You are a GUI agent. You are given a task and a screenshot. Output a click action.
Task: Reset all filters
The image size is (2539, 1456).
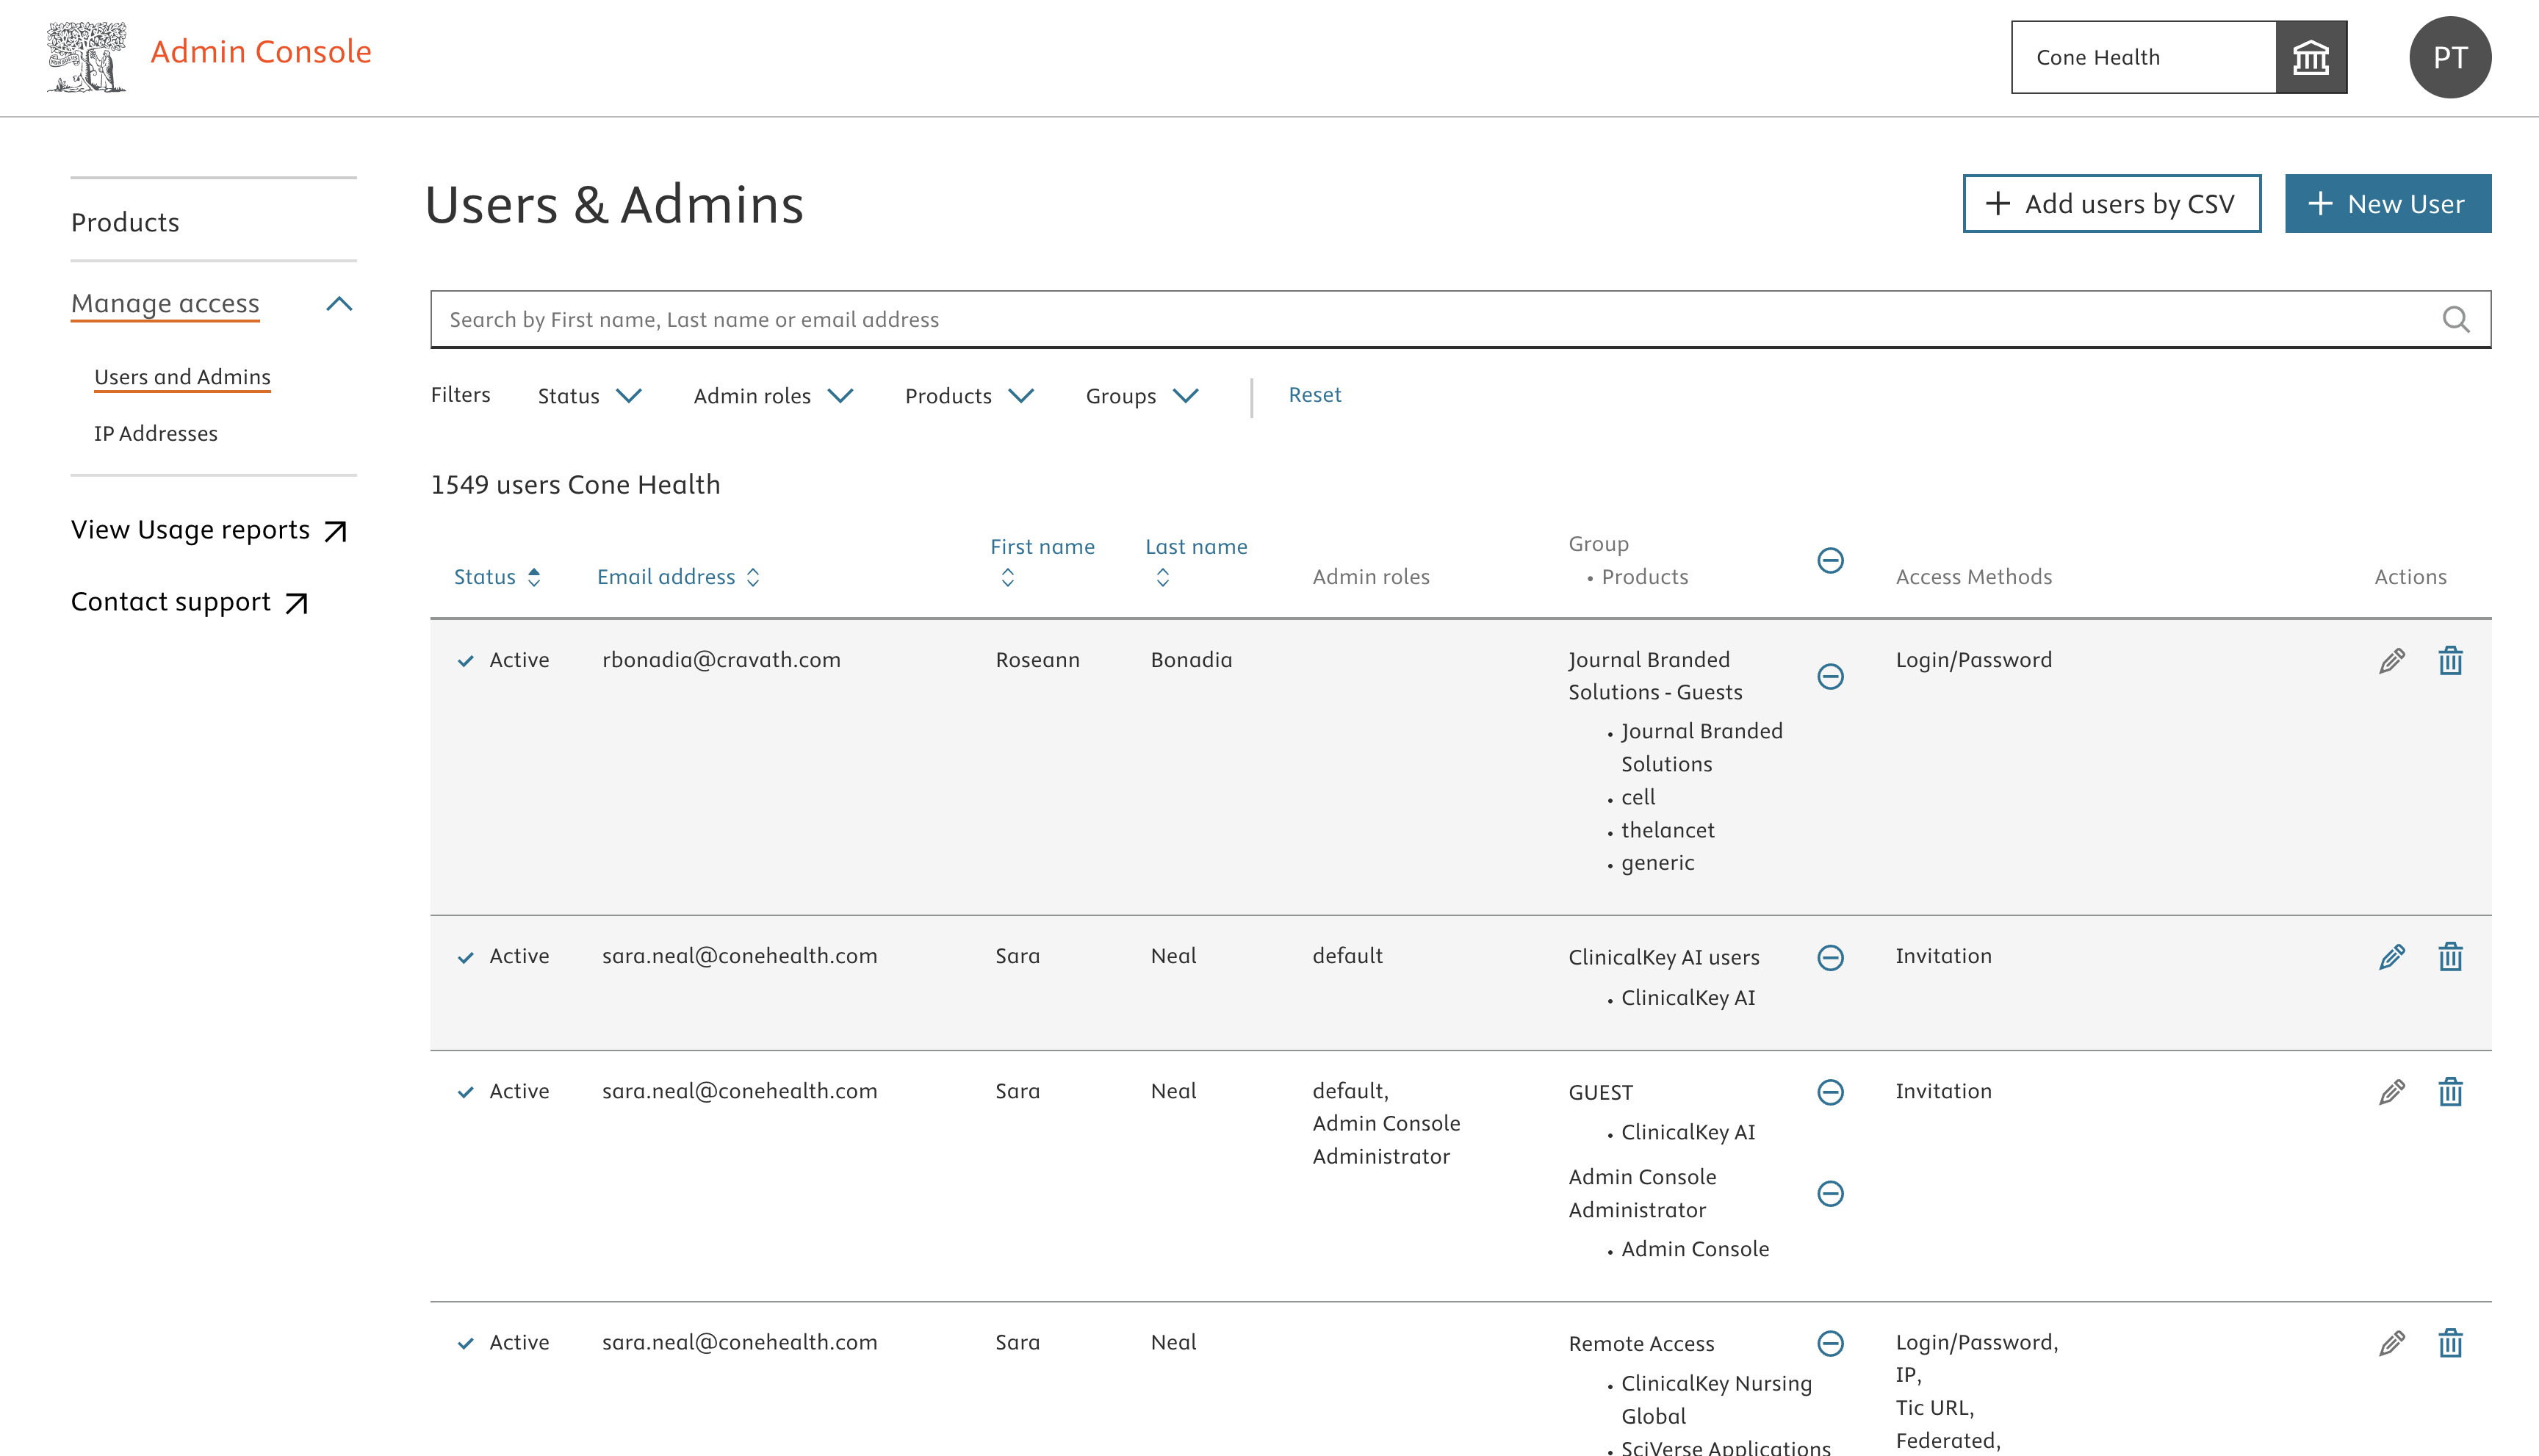click(1314, 395)
